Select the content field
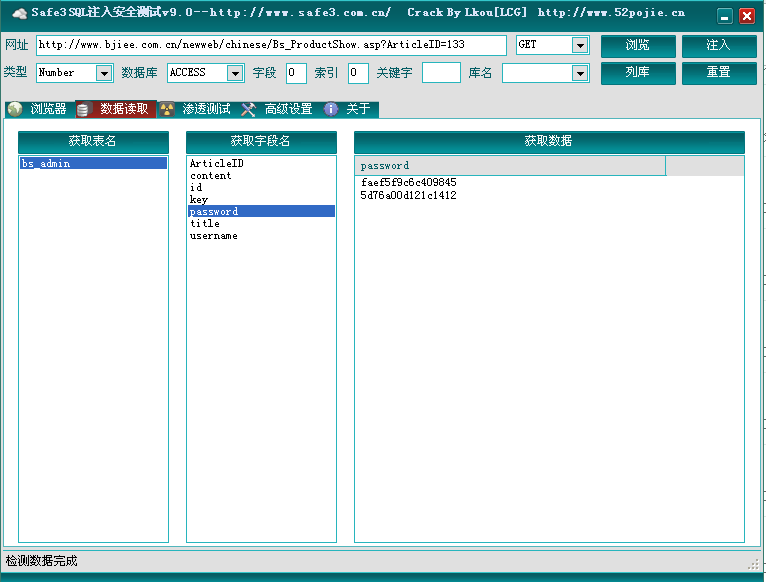The height and width of the screenshot is (582, 766). pos(261,175)
